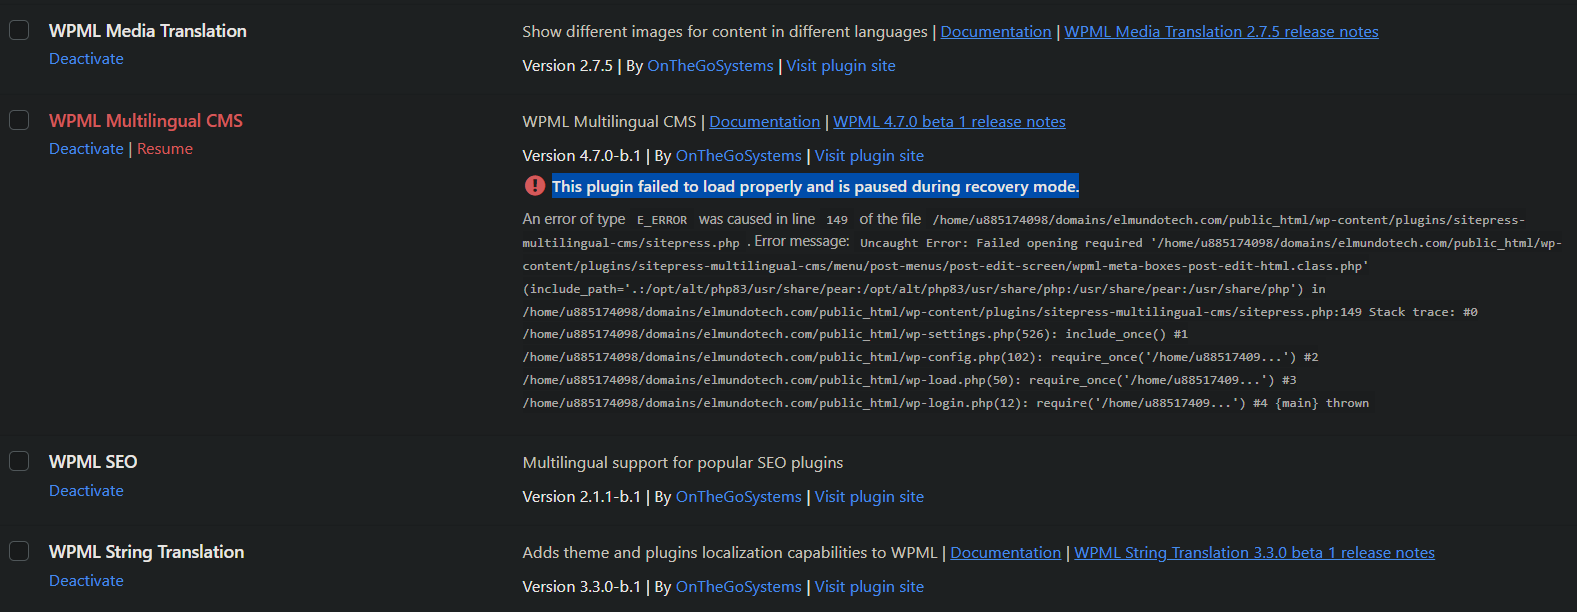Open WPML Multilingual CMS Documentation link
This screenshot has height=612, width=1577.
point(764,122)
